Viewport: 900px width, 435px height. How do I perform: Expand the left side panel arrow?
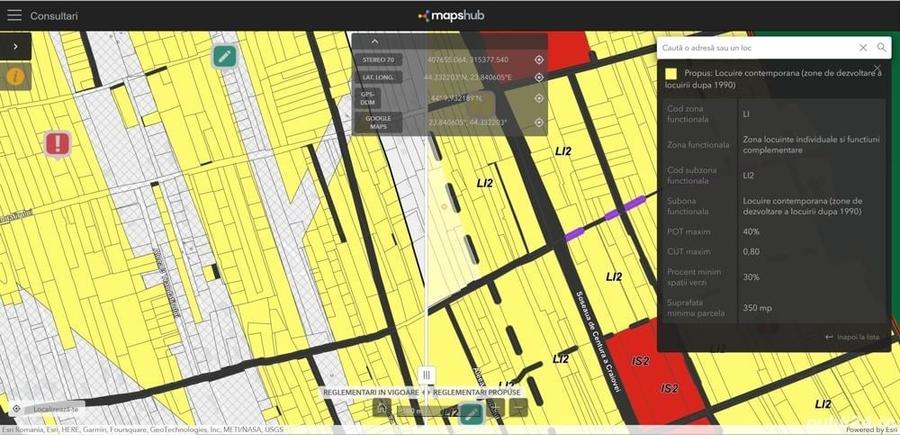(x=15, y=46)
